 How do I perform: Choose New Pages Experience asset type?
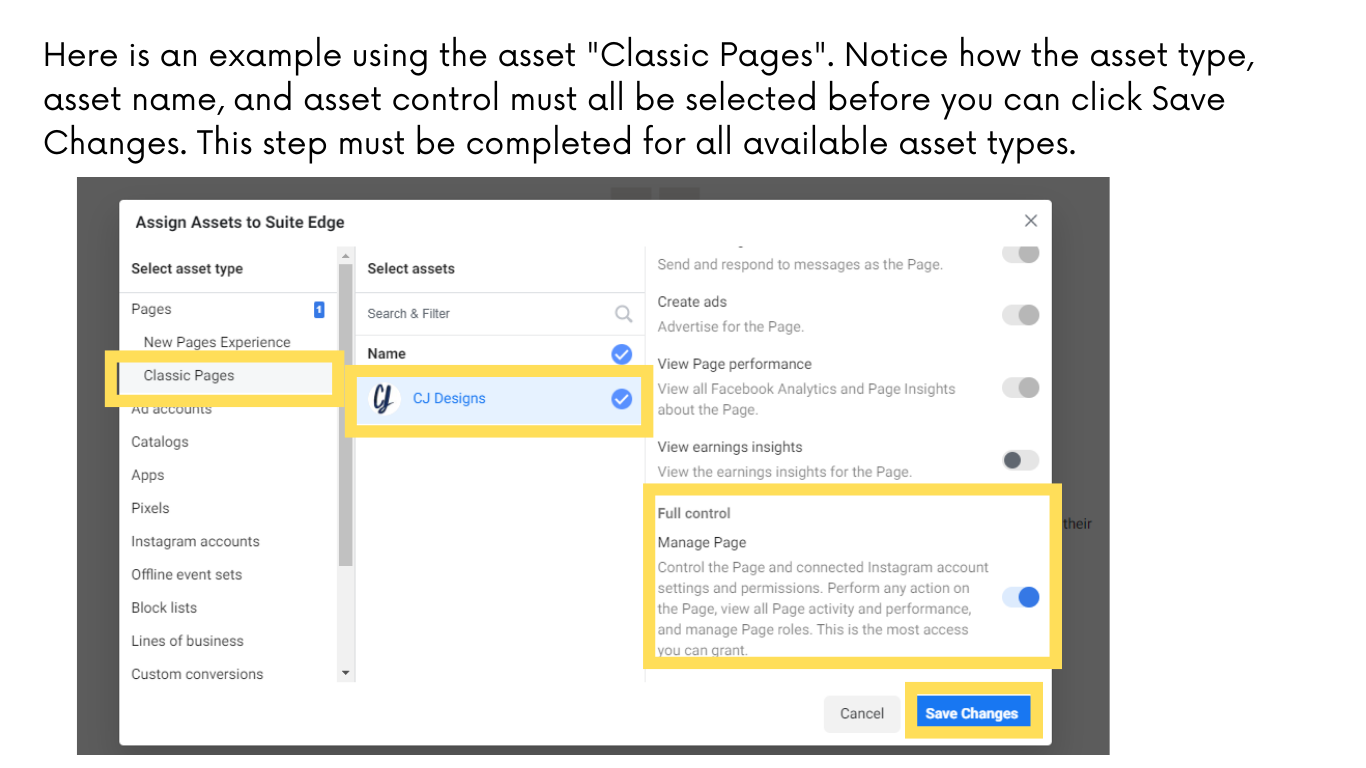click(x=217, y=342)
